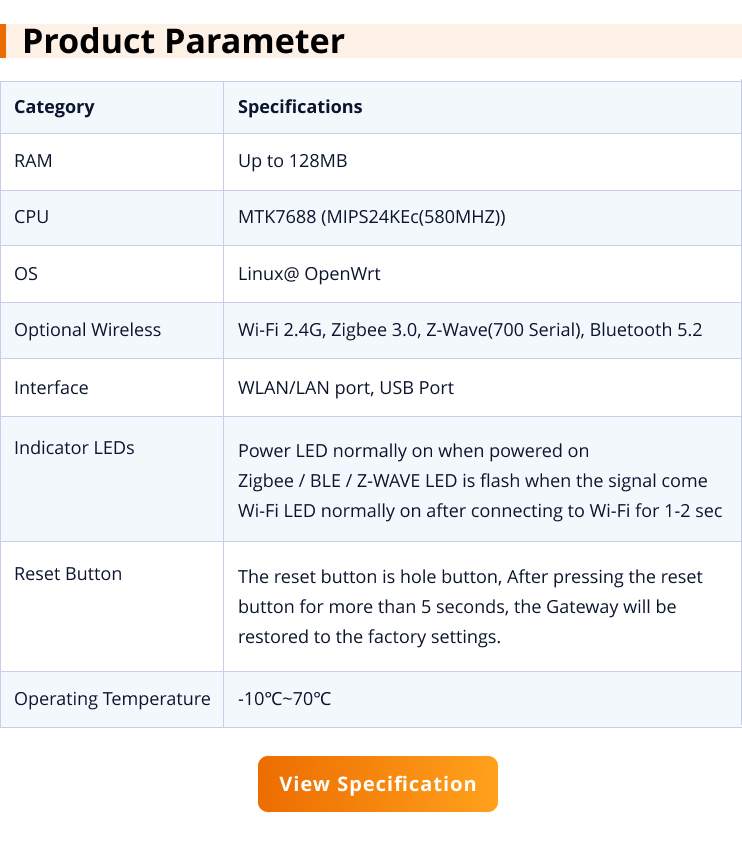Screen dimensions: 742x848
Task: Click the 'Linux@ OpenWrt' value
Action: pyautogui.click(x=309, y=274)
